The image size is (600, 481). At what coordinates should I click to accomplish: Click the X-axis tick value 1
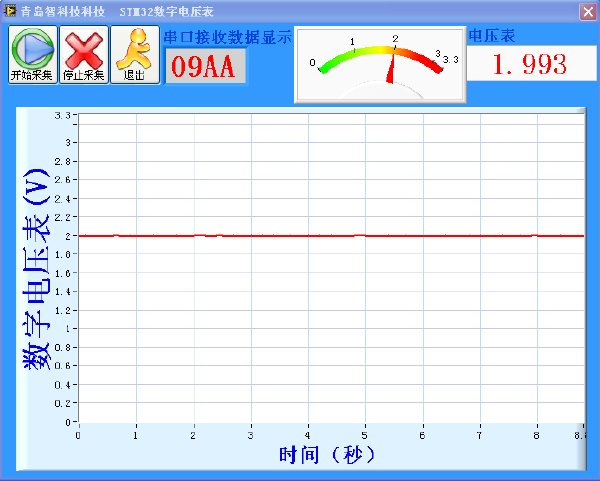tap(135, 435)
